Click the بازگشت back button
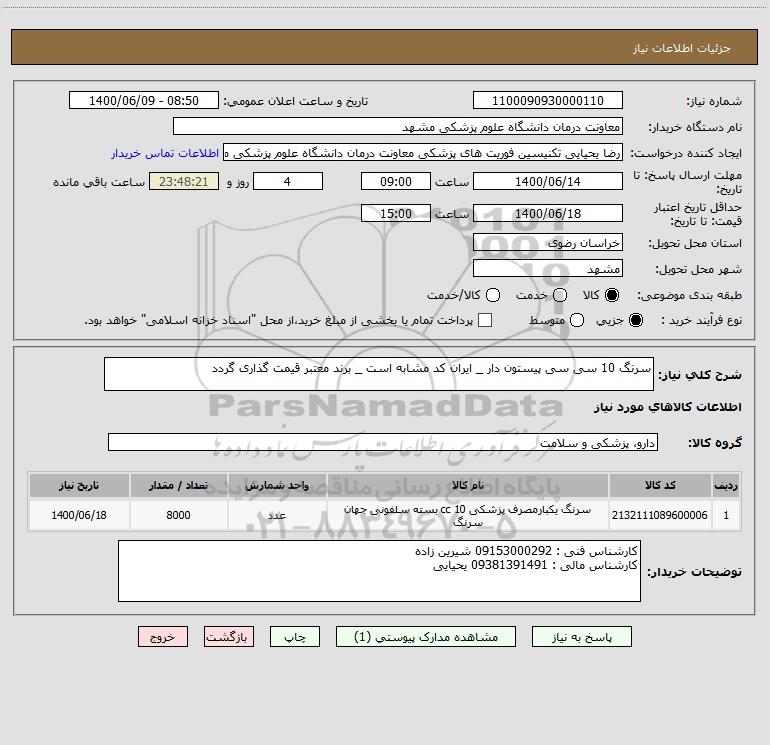Screen dimensions: 770x745 229,637
